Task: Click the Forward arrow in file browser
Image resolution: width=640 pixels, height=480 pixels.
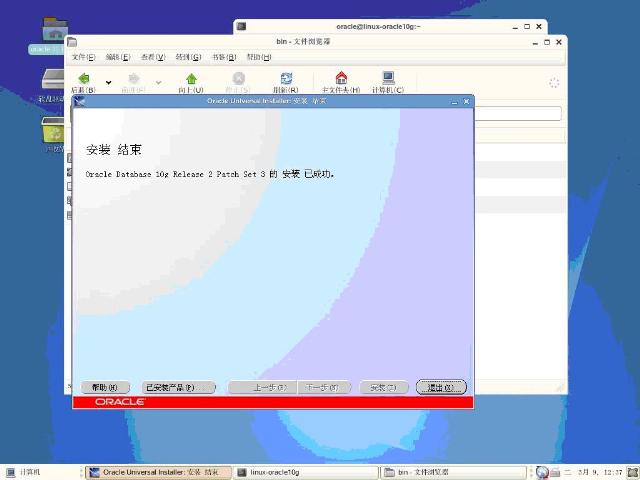Action: tap(134, 82)
